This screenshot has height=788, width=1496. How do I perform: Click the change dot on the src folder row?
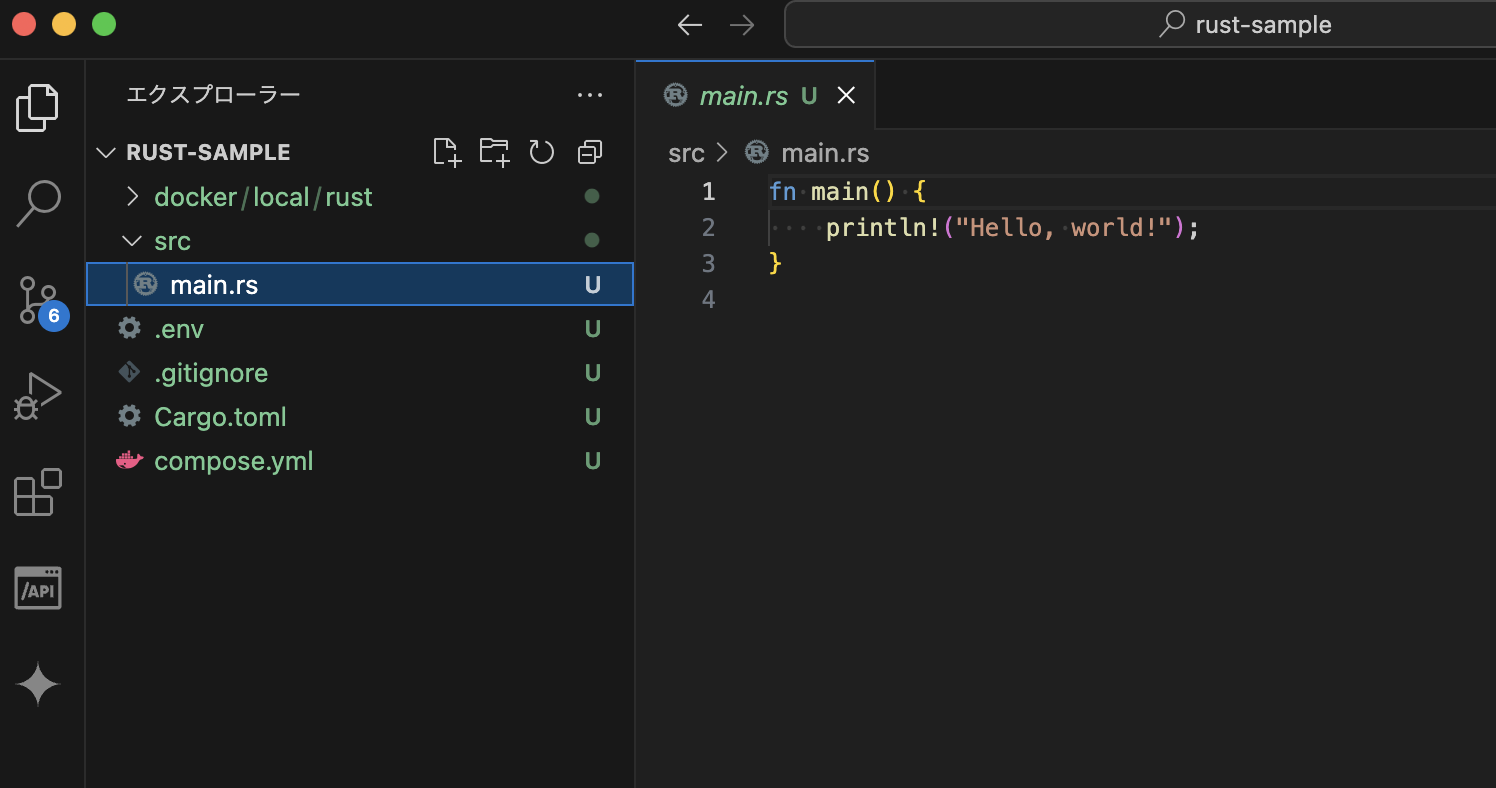(592, 240)
